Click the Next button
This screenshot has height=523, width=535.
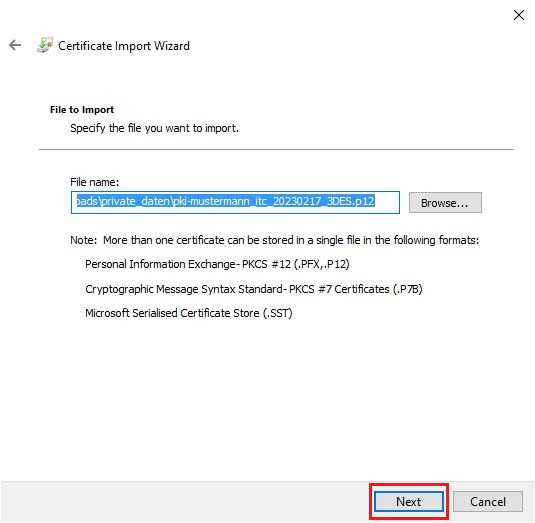click(409, 502)
